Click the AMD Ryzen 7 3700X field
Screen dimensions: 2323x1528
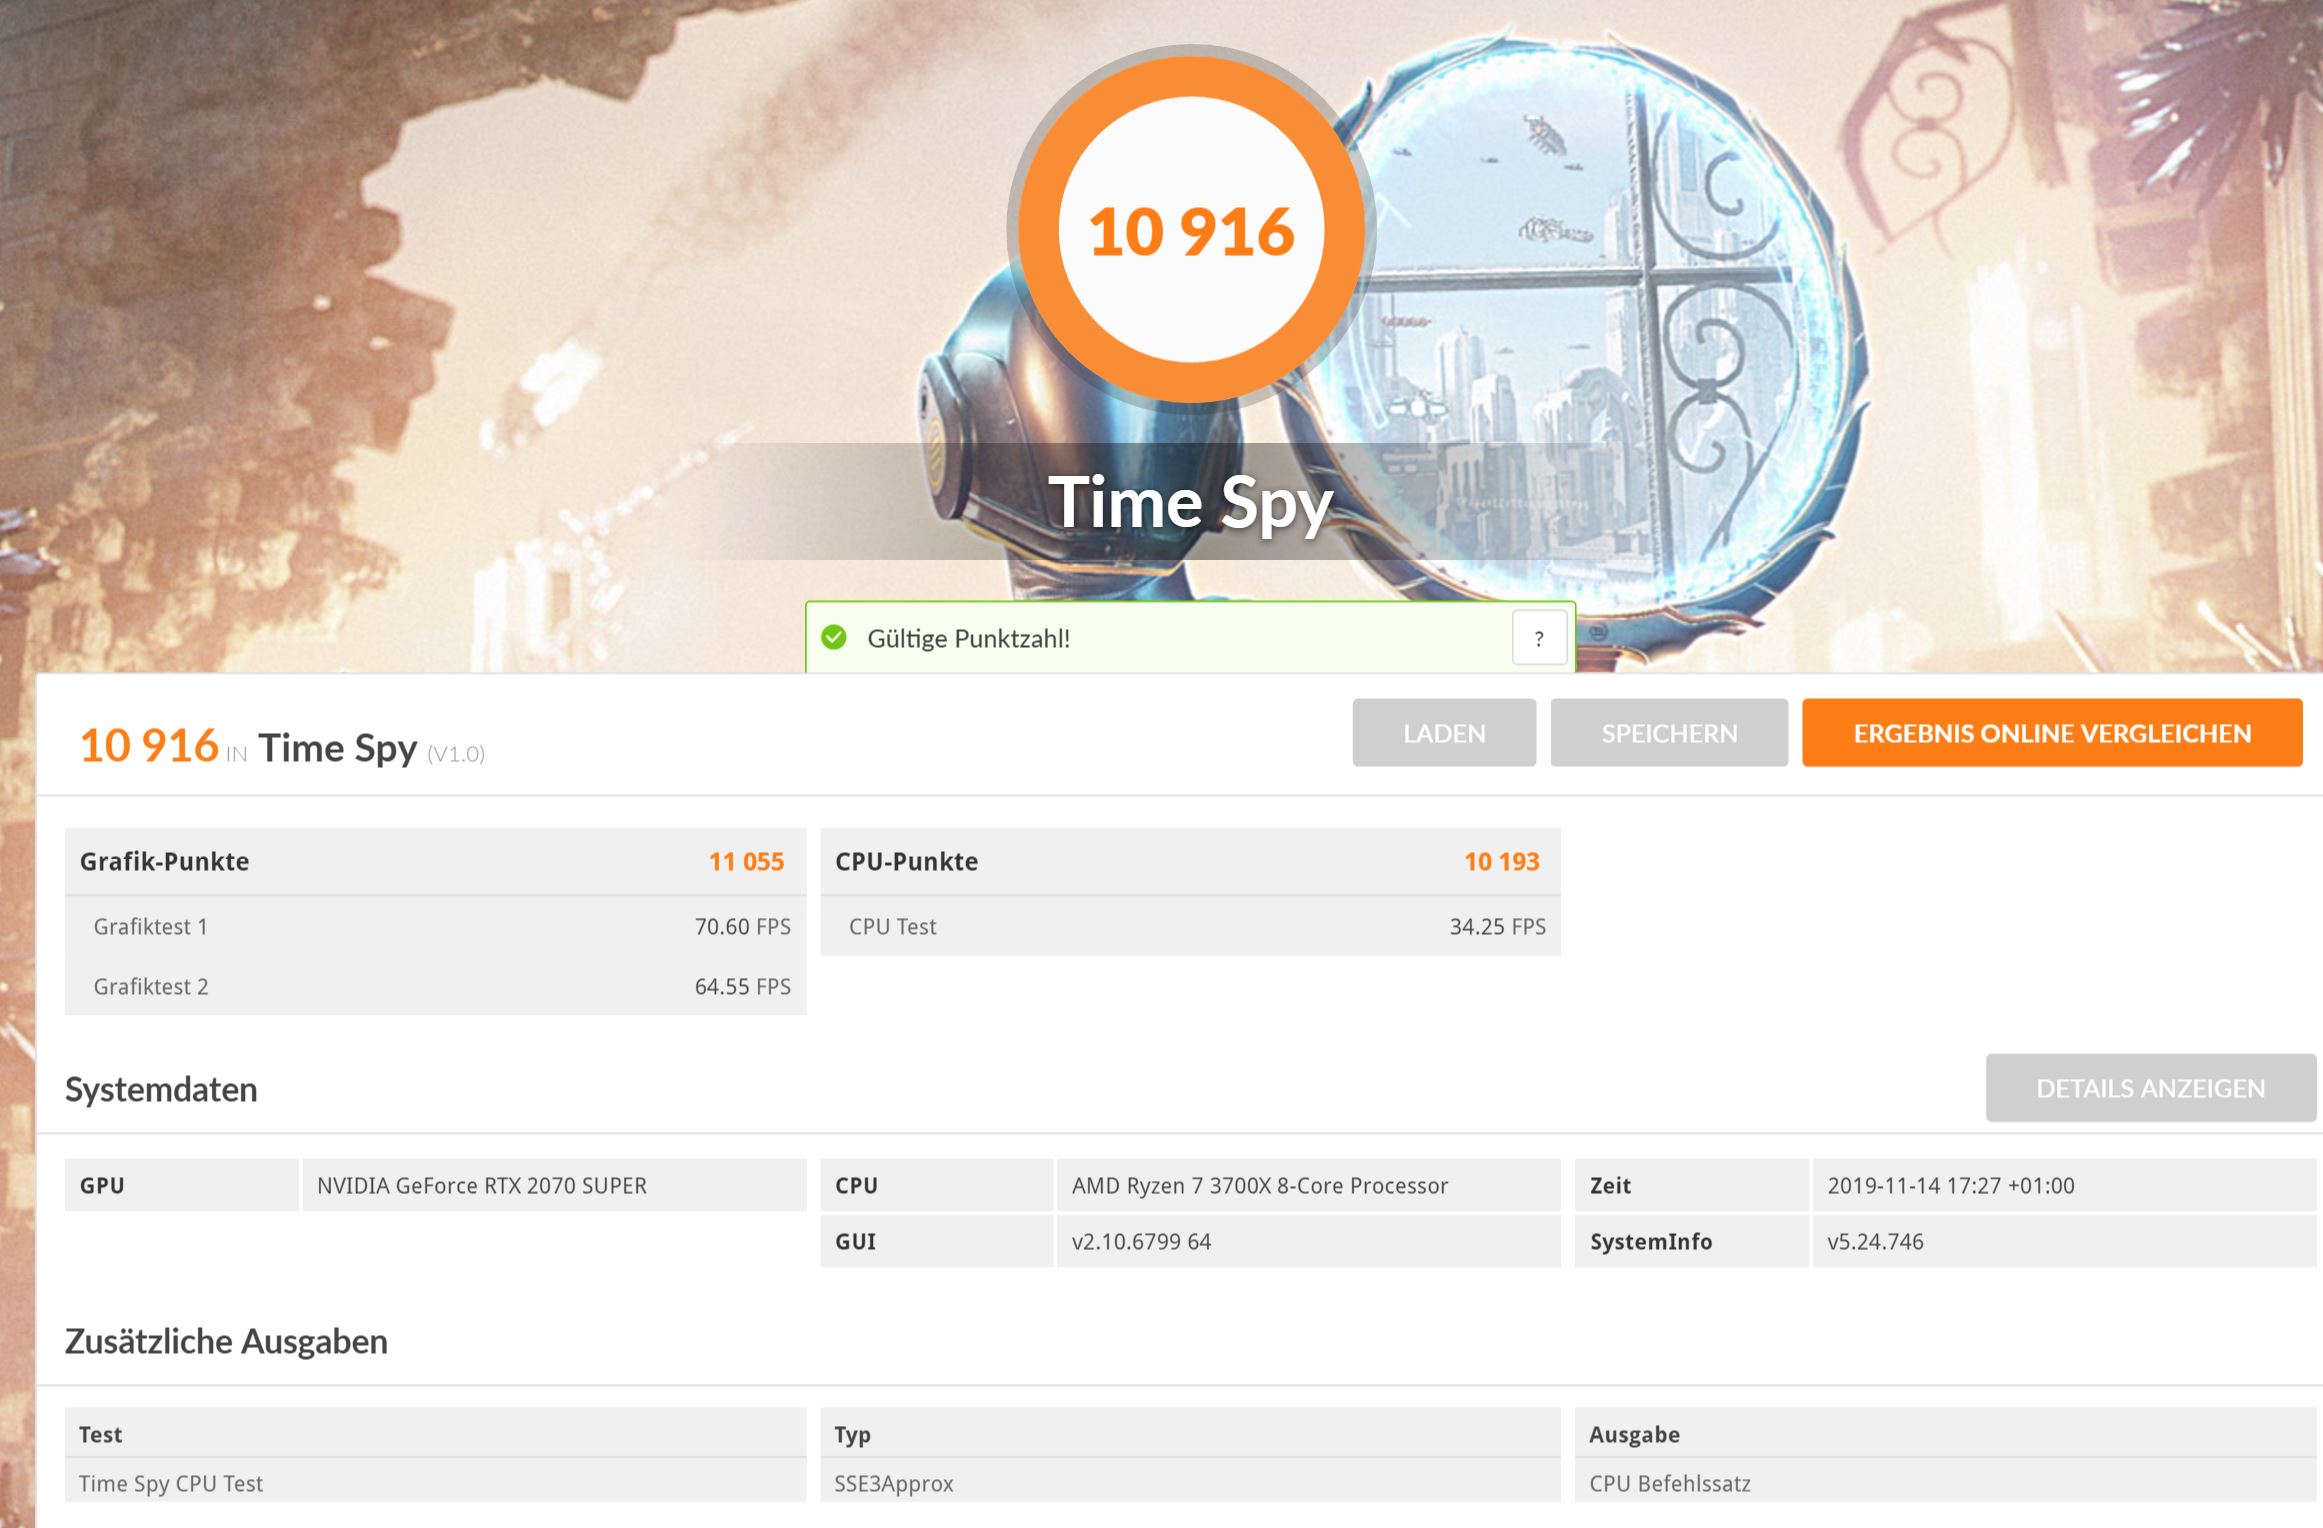coord(1306,1185)
